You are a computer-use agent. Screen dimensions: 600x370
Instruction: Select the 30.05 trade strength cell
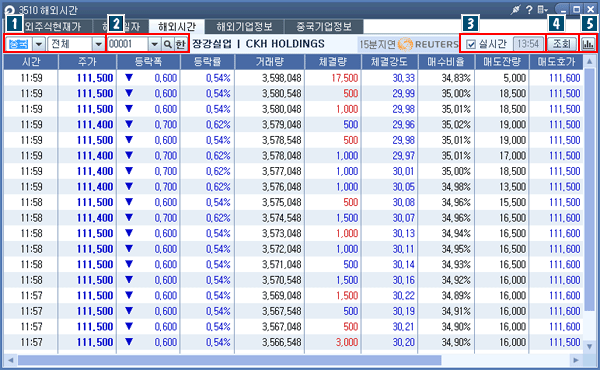[x=390, y=187]
